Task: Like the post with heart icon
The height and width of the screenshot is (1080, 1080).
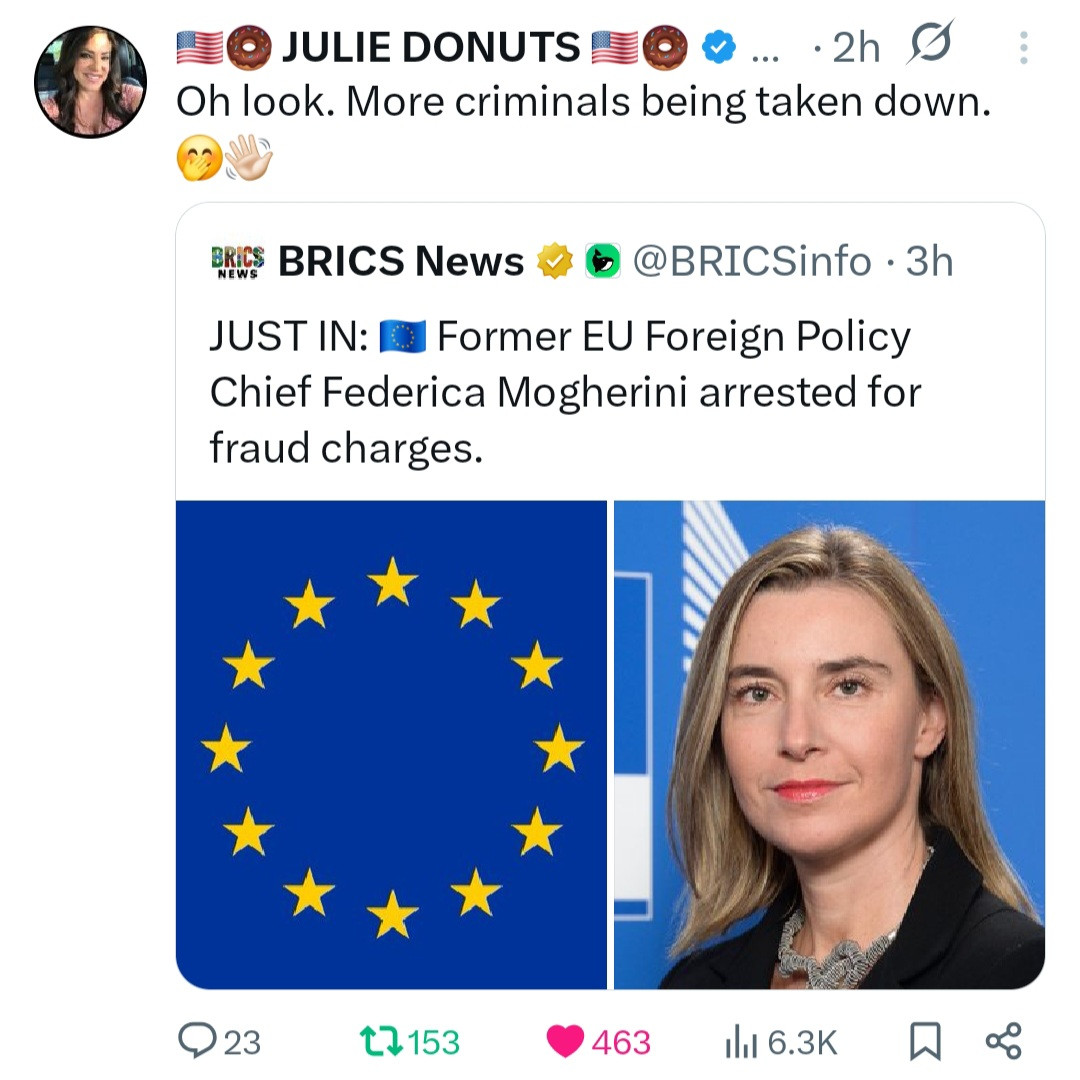Action: click(565, 1041)
